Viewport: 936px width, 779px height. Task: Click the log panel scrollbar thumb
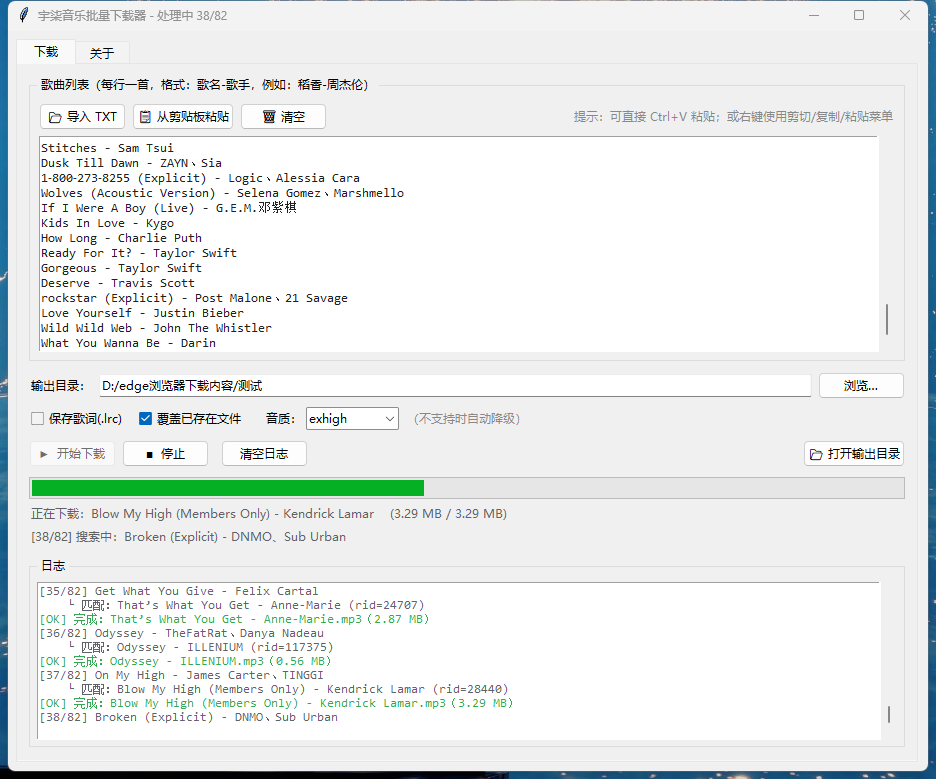[x=888, y=715]
